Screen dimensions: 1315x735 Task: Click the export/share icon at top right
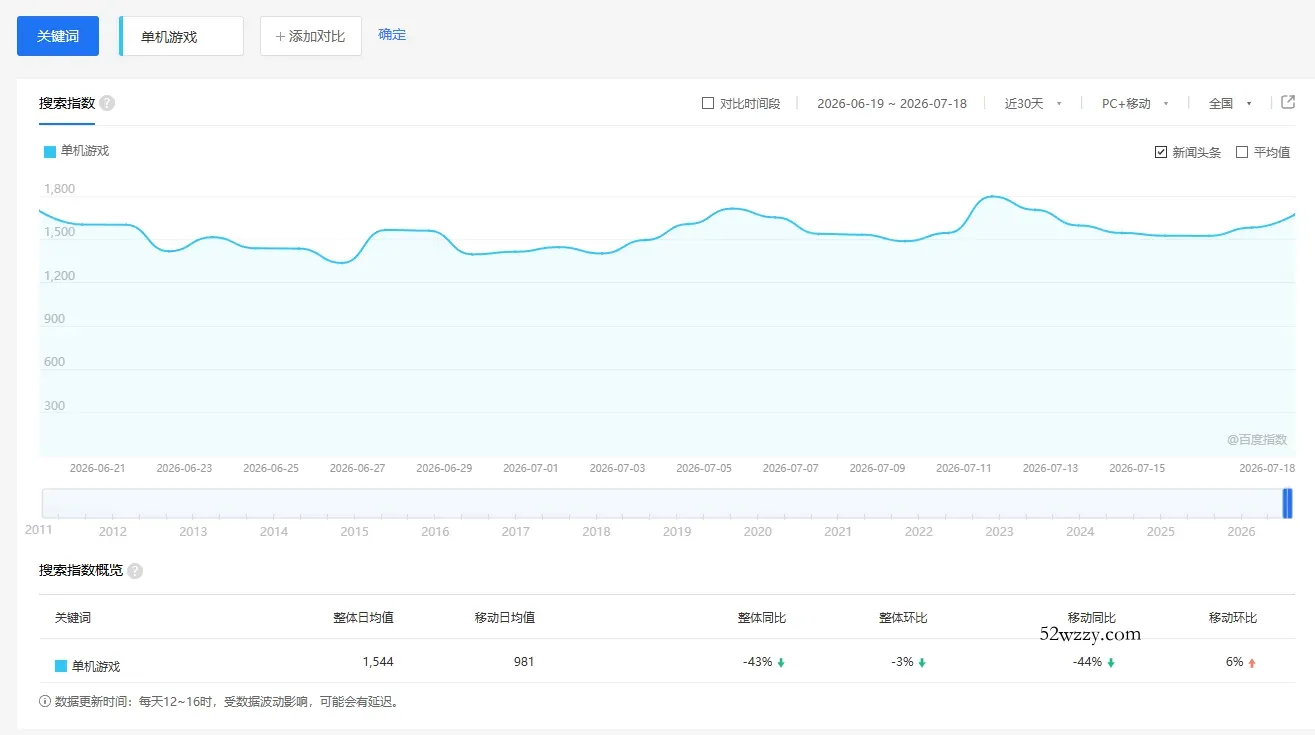(1288, 102)
